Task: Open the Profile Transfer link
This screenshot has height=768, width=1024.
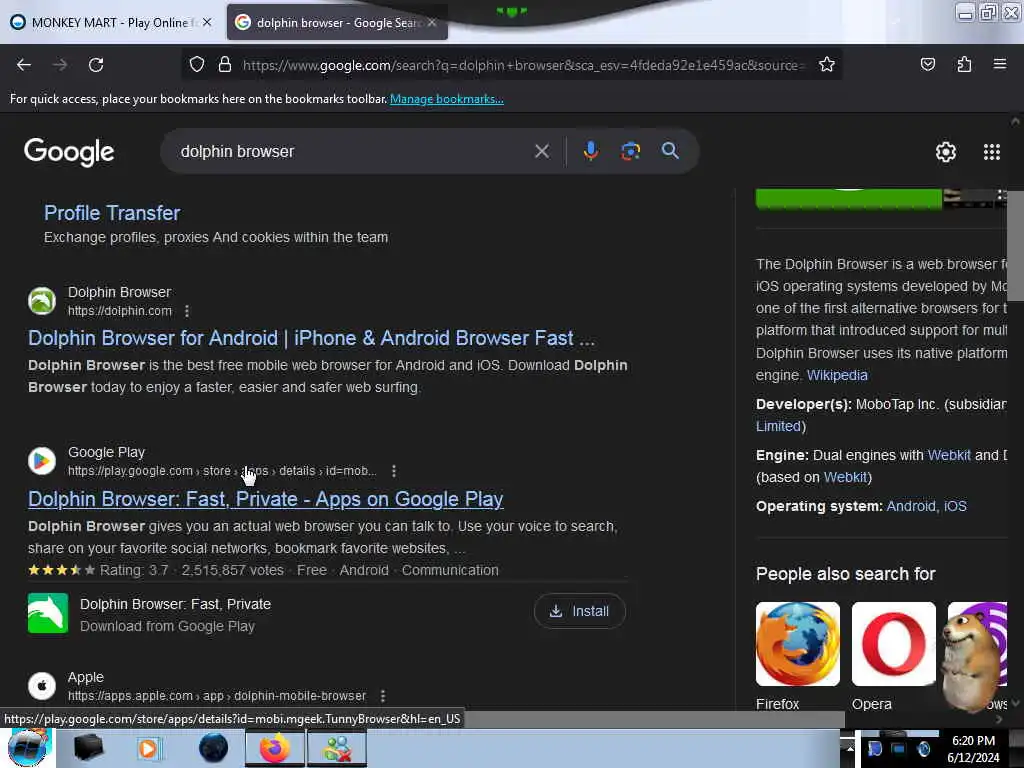Action: point(112,213)
